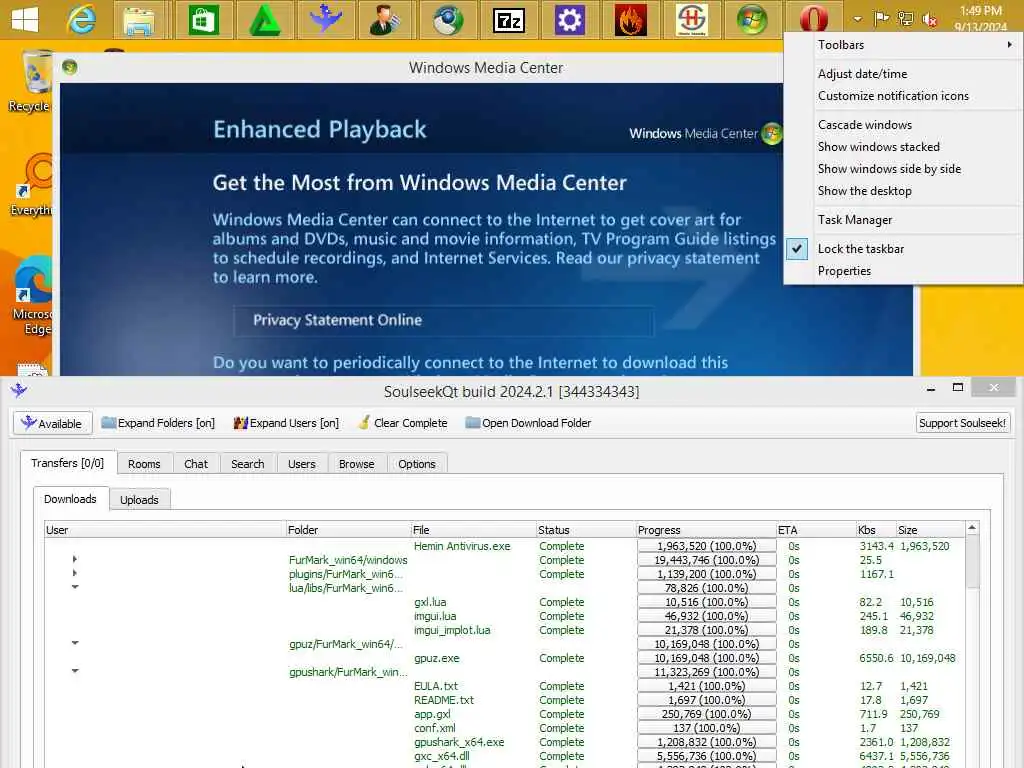
Task: Click the muted volume tray icon
Action: [929, 19]
